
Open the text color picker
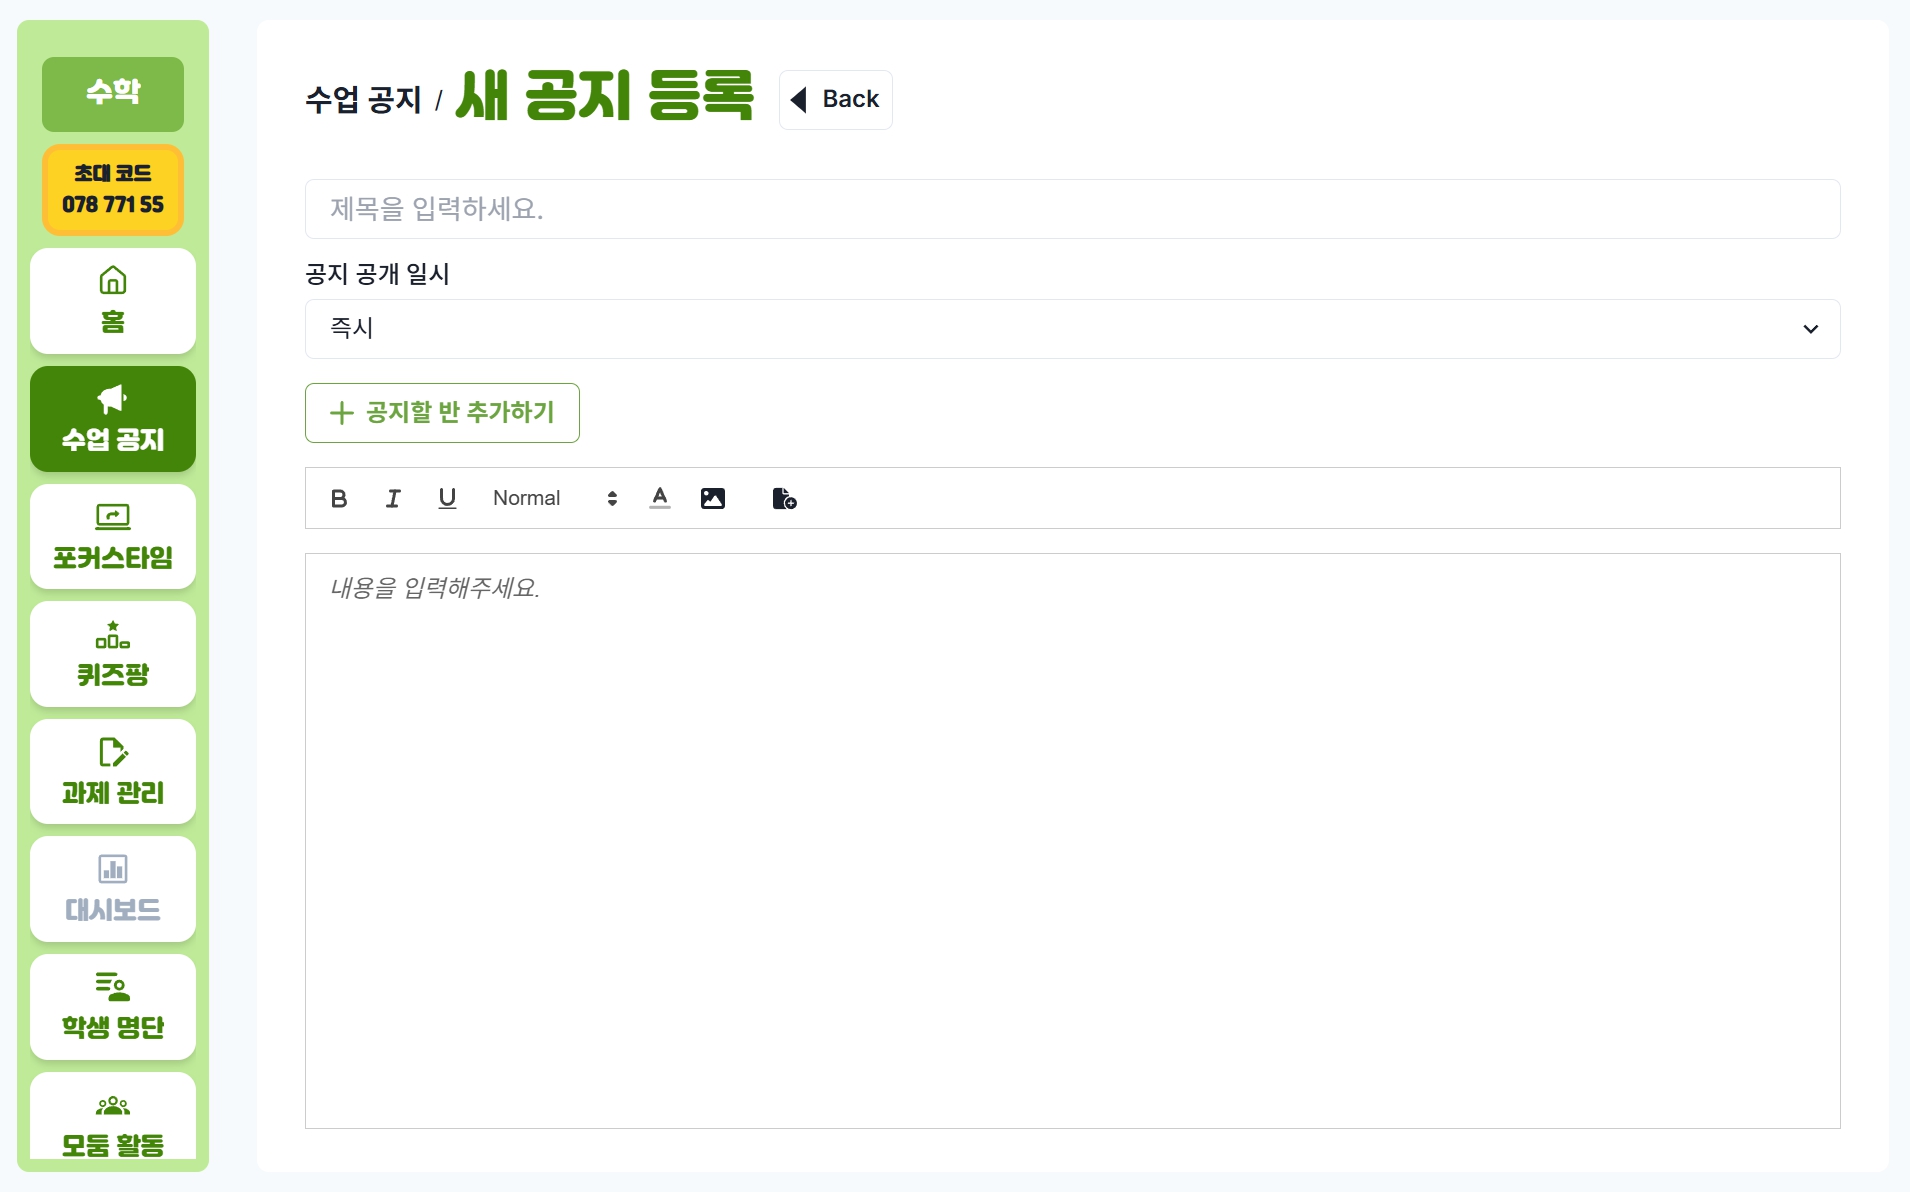(x=660, y=498)
